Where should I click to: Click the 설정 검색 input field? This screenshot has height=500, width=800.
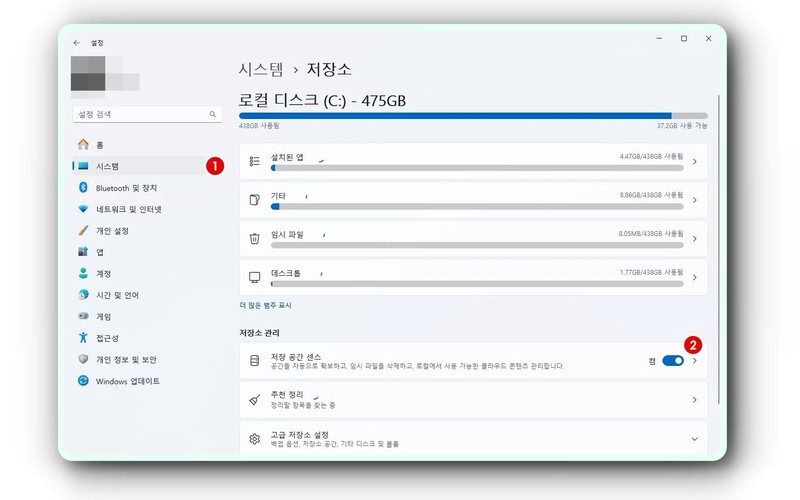(x=147, y=114)
